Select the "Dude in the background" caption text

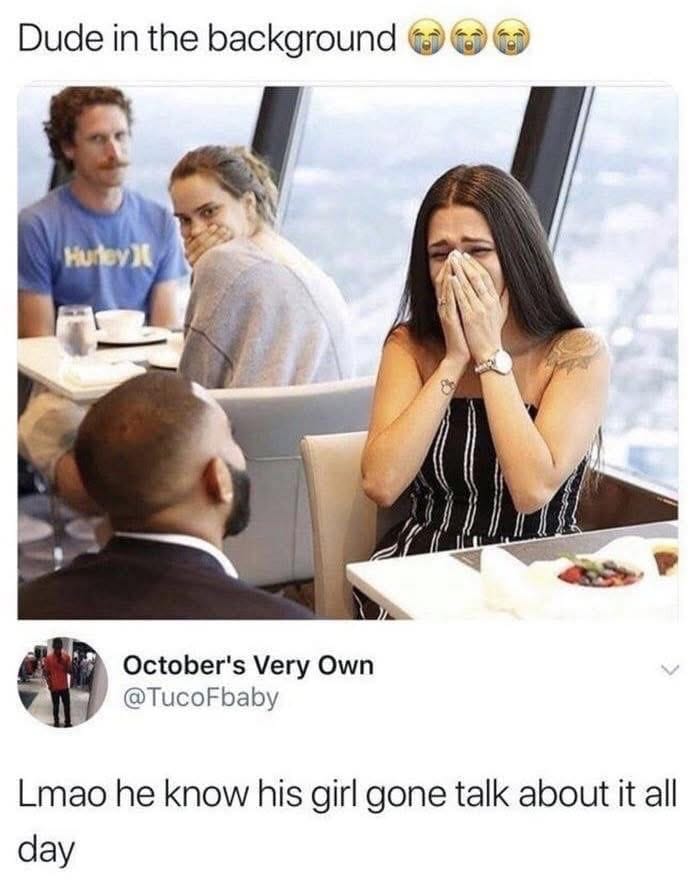pos(207,40)
